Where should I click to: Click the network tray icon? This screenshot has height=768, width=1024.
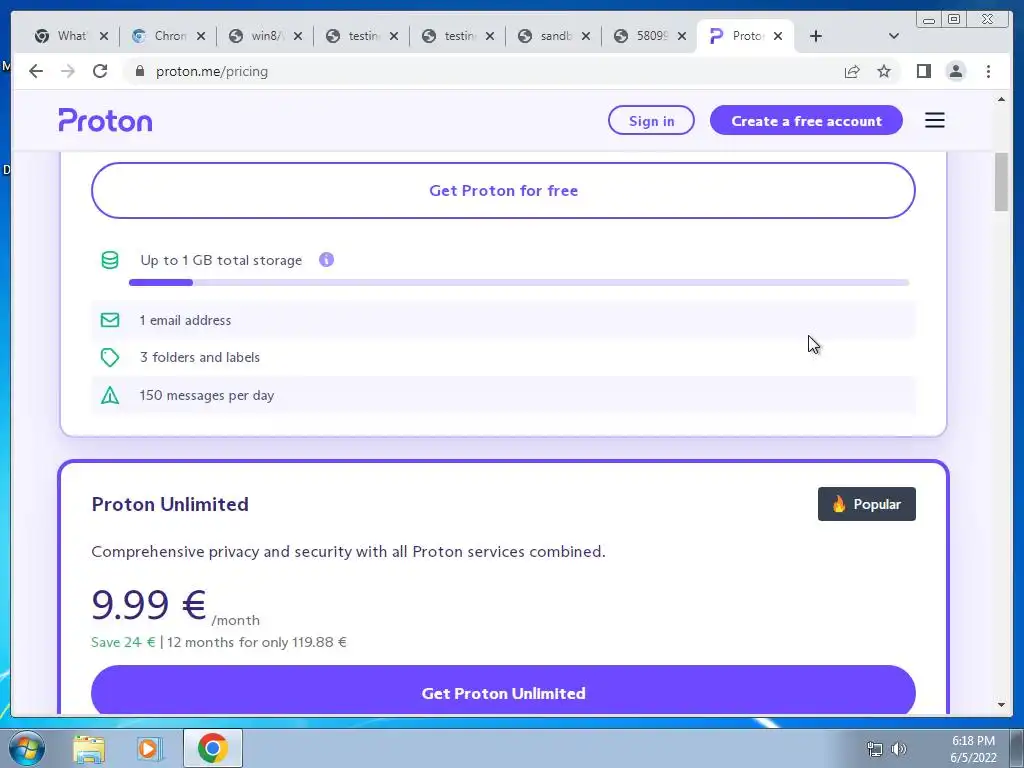point(874,749)
